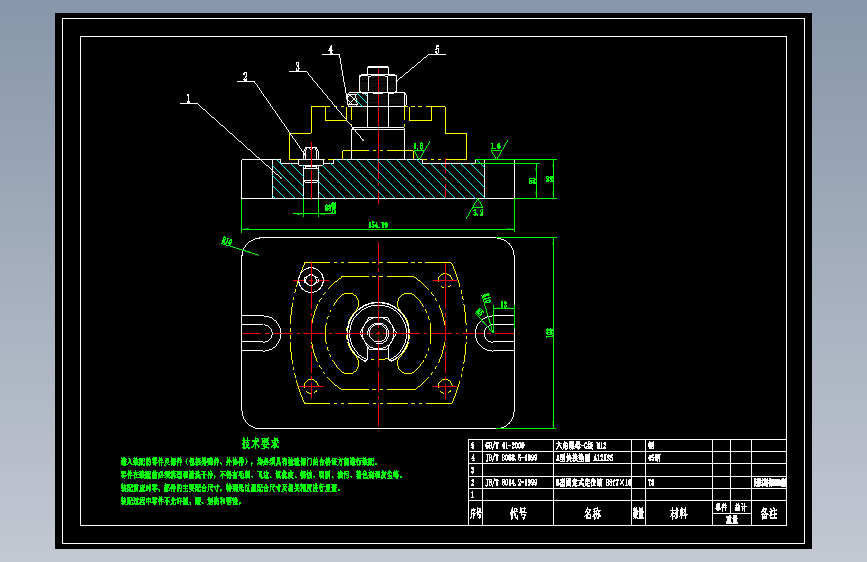This screenshot has height=562, width=867.
Task: Select balloon label 5 near the hex nut
Action: 437,50
